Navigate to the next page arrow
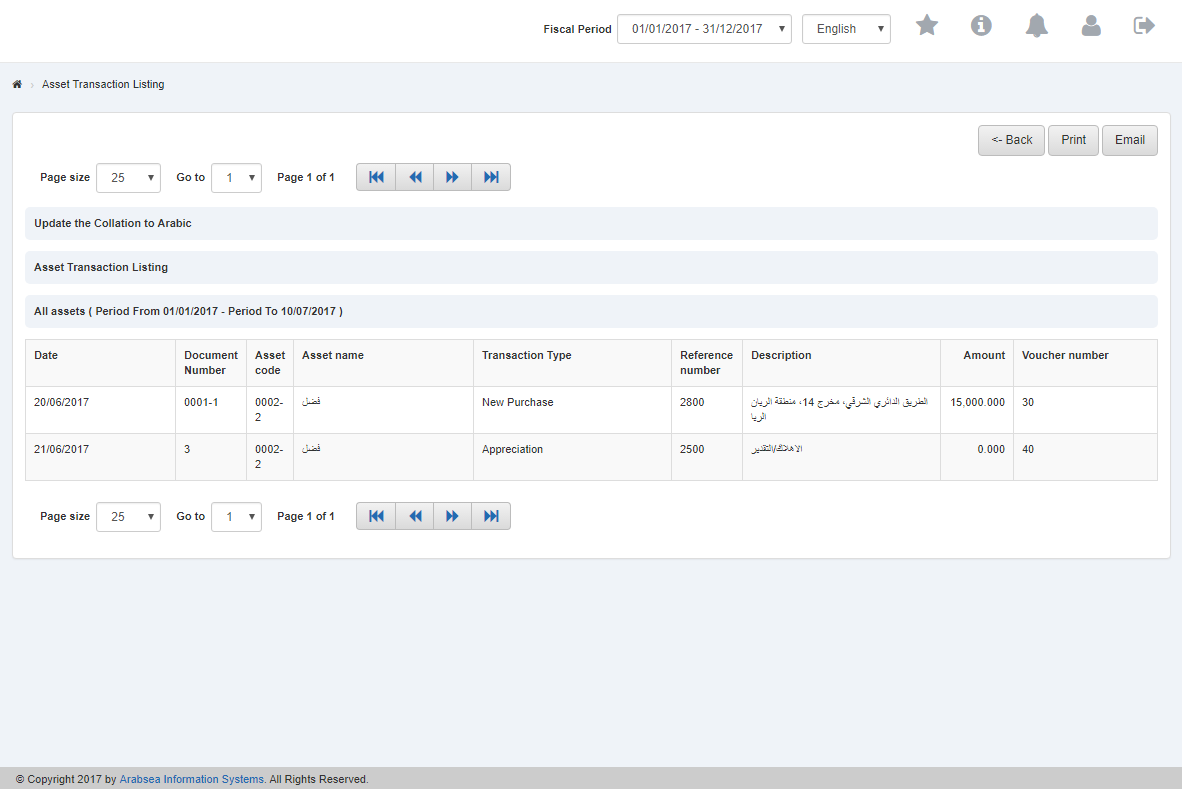The height and width of the screenshot is (789, 1182). point(452,176)
